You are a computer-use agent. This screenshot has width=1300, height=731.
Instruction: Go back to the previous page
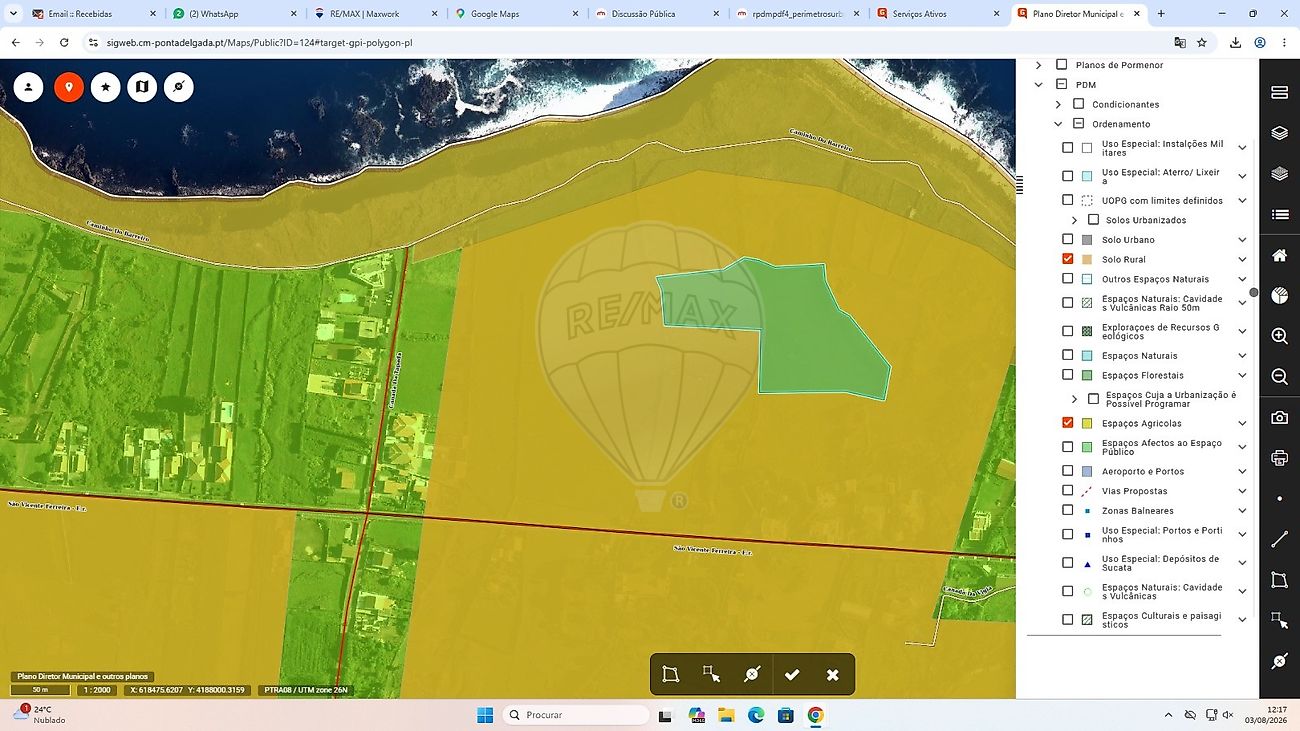[16, 43]
